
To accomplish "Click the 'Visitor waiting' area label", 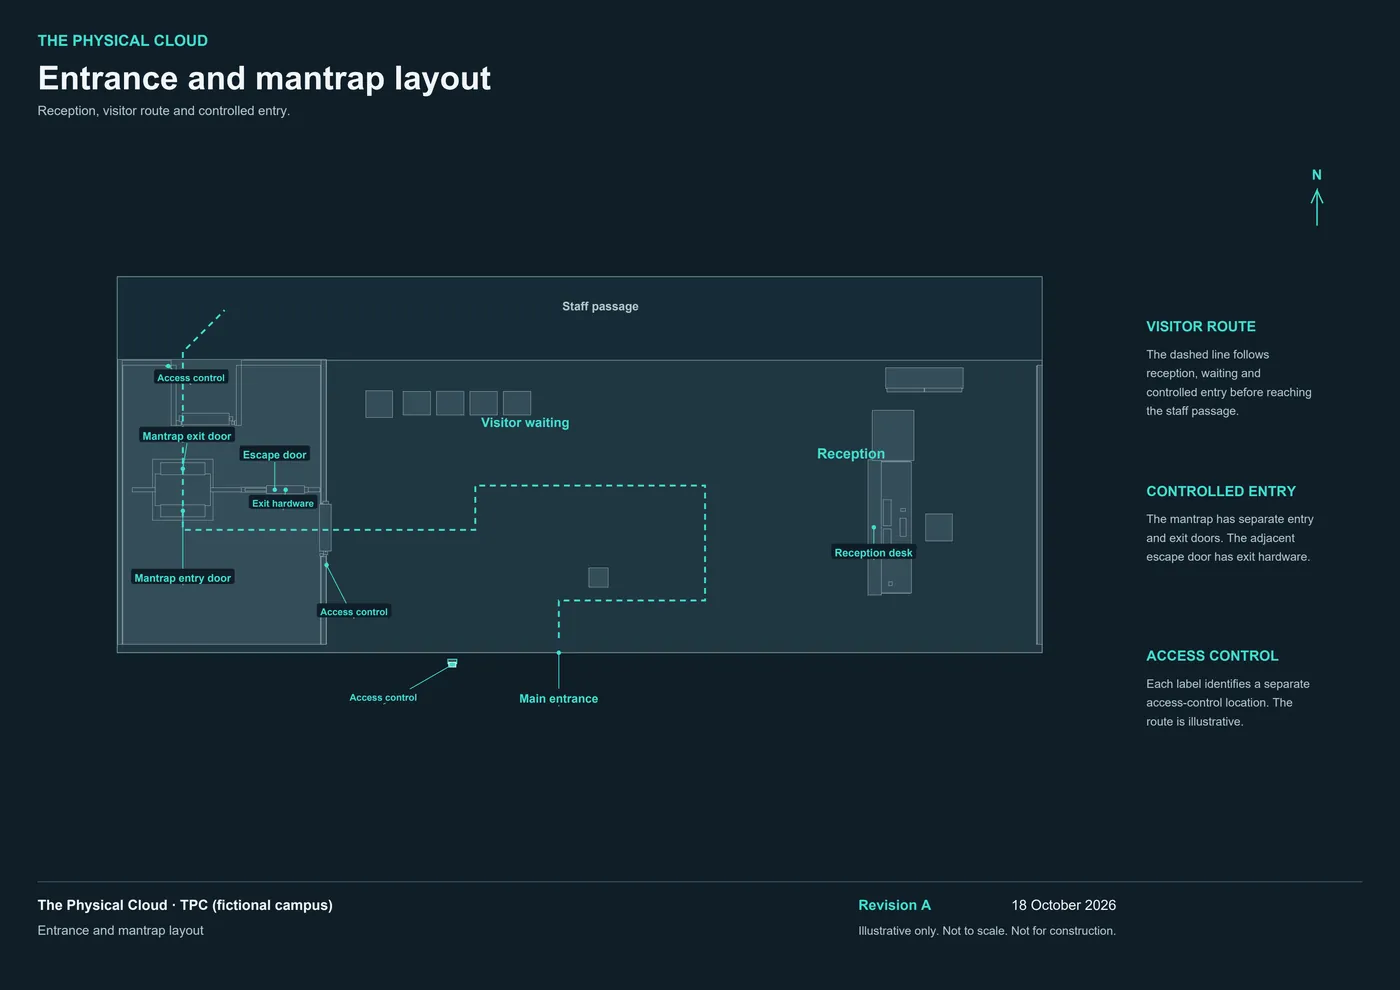I will click(x=525, y=423).
